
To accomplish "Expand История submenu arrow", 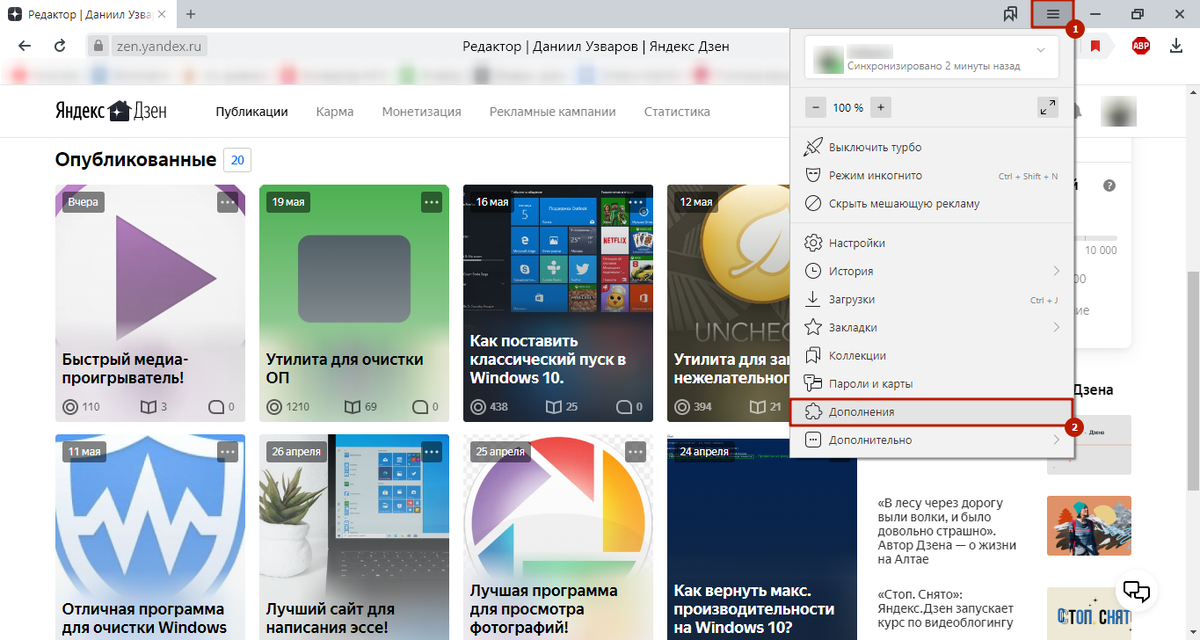I will [1056, 271].
